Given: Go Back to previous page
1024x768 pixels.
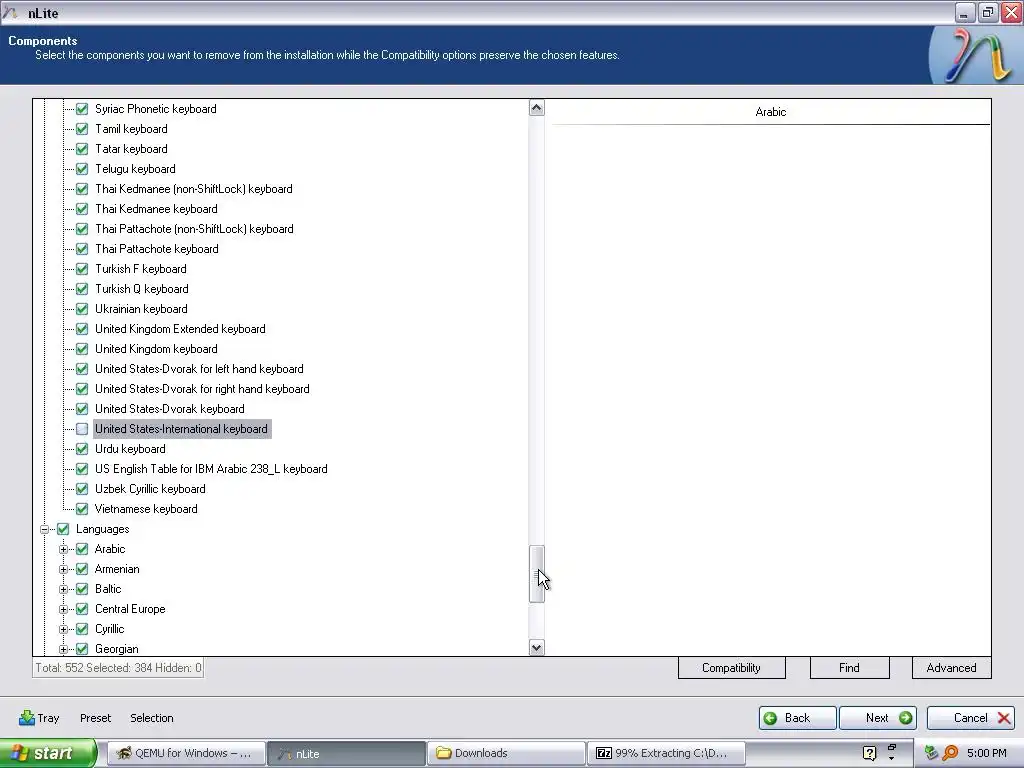Looking at the screenshot, I should coord(797,718).
